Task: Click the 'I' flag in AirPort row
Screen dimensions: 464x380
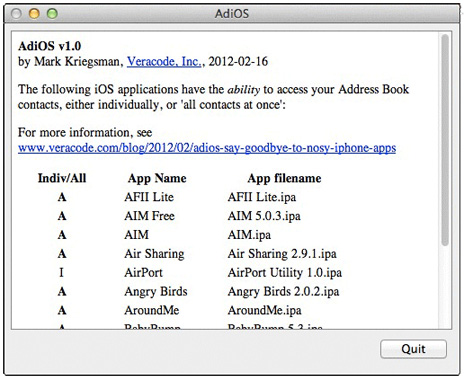Action: click(x=61, y=273)
